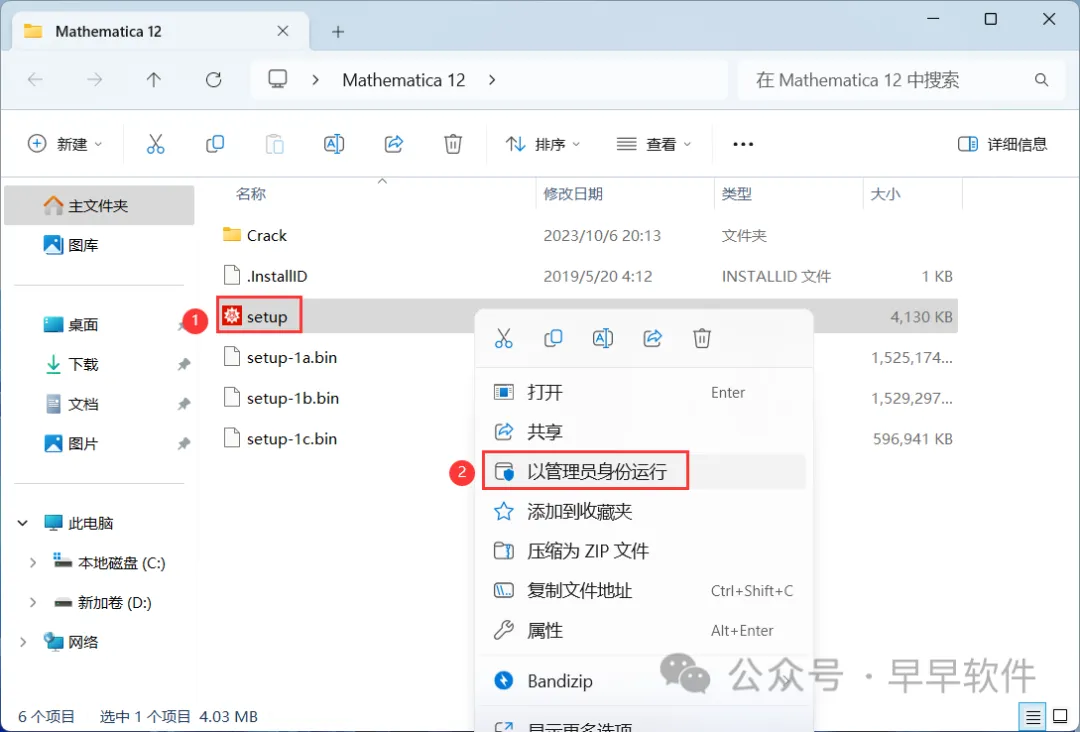Viewport: 1080px width, 732px height.
Task: Open the toolbar three-dot more options menu
Action: coord(742,144)
